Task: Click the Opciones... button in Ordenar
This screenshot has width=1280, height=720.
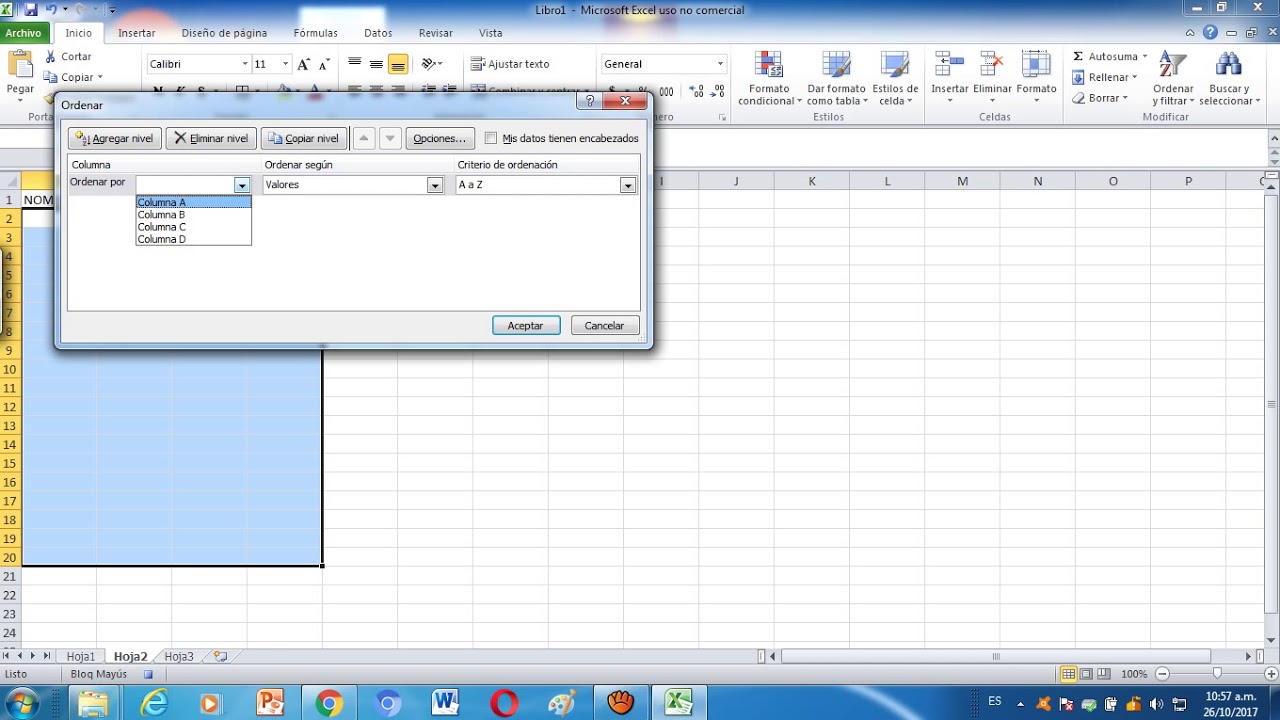Action: click(439, 138)
